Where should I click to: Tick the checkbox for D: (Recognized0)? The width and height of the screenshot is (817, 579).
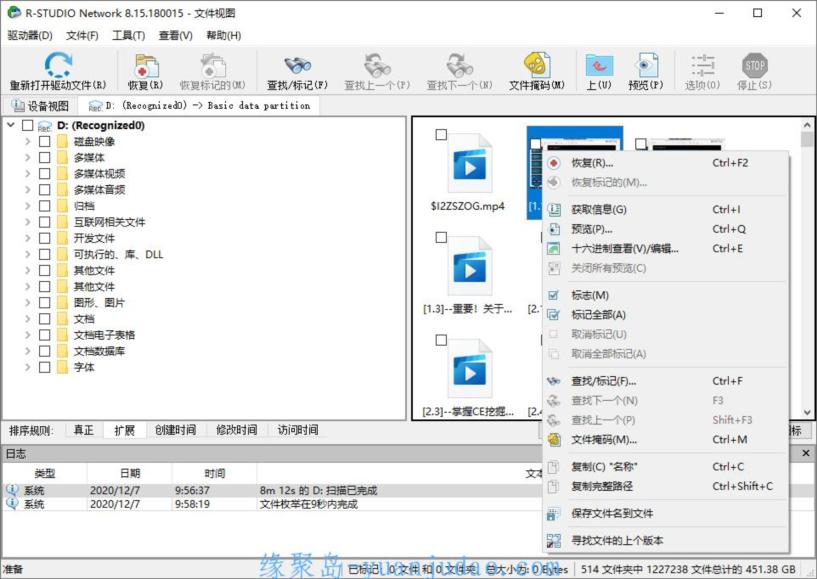[x=28, y=126]
